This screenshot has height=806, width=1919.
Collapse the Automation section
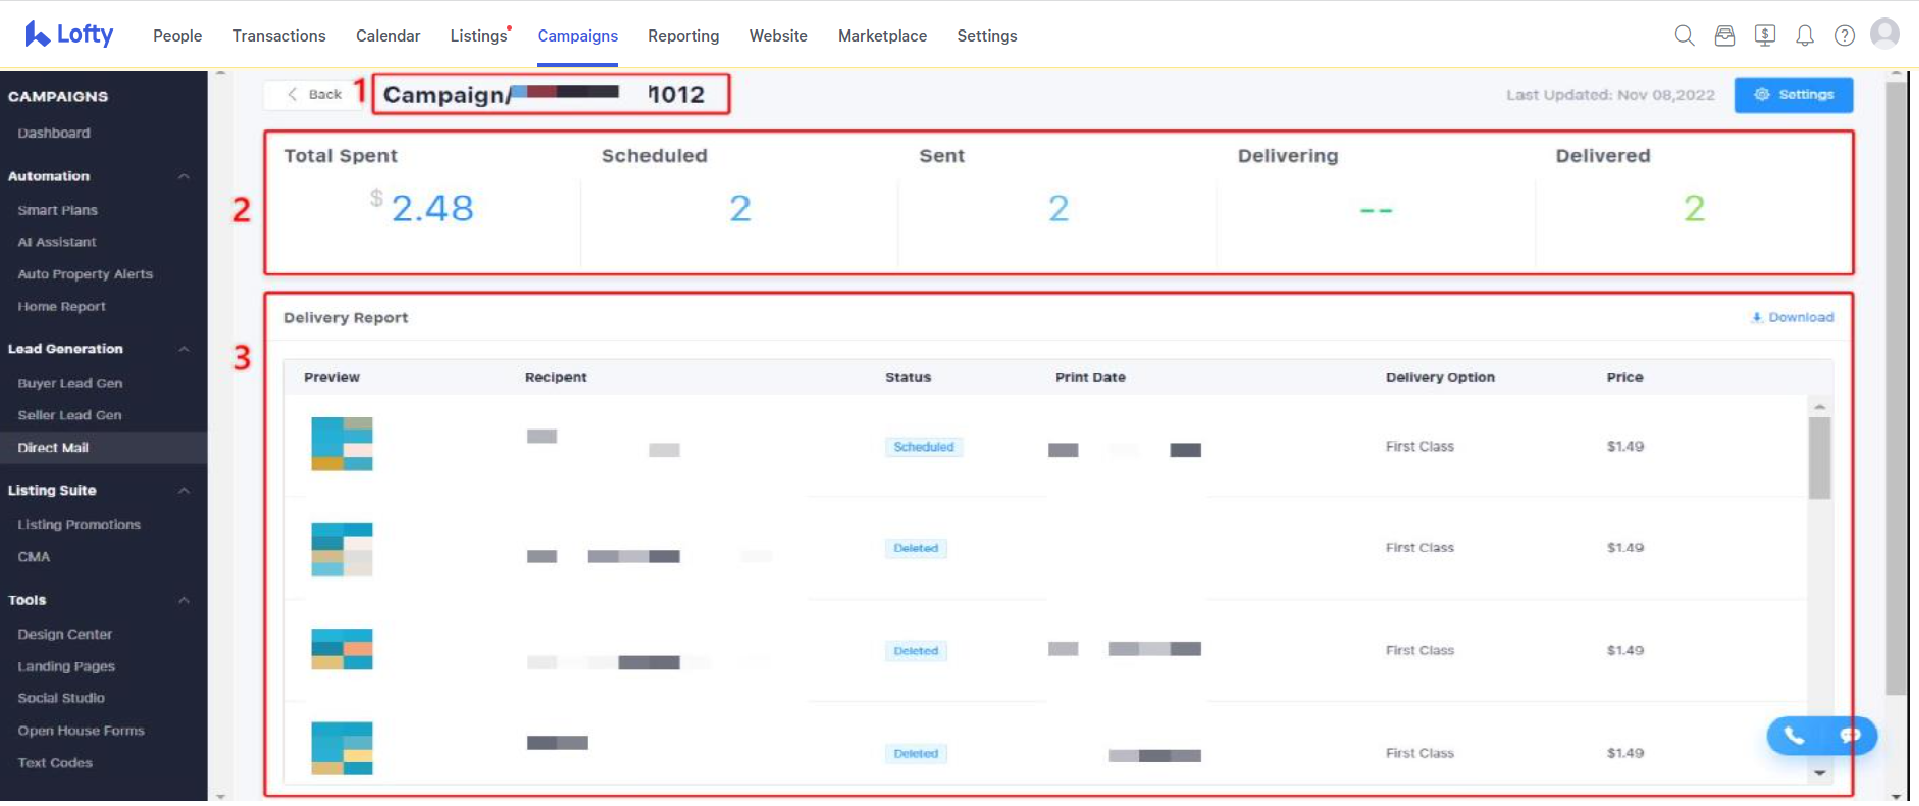click(184, 176)
